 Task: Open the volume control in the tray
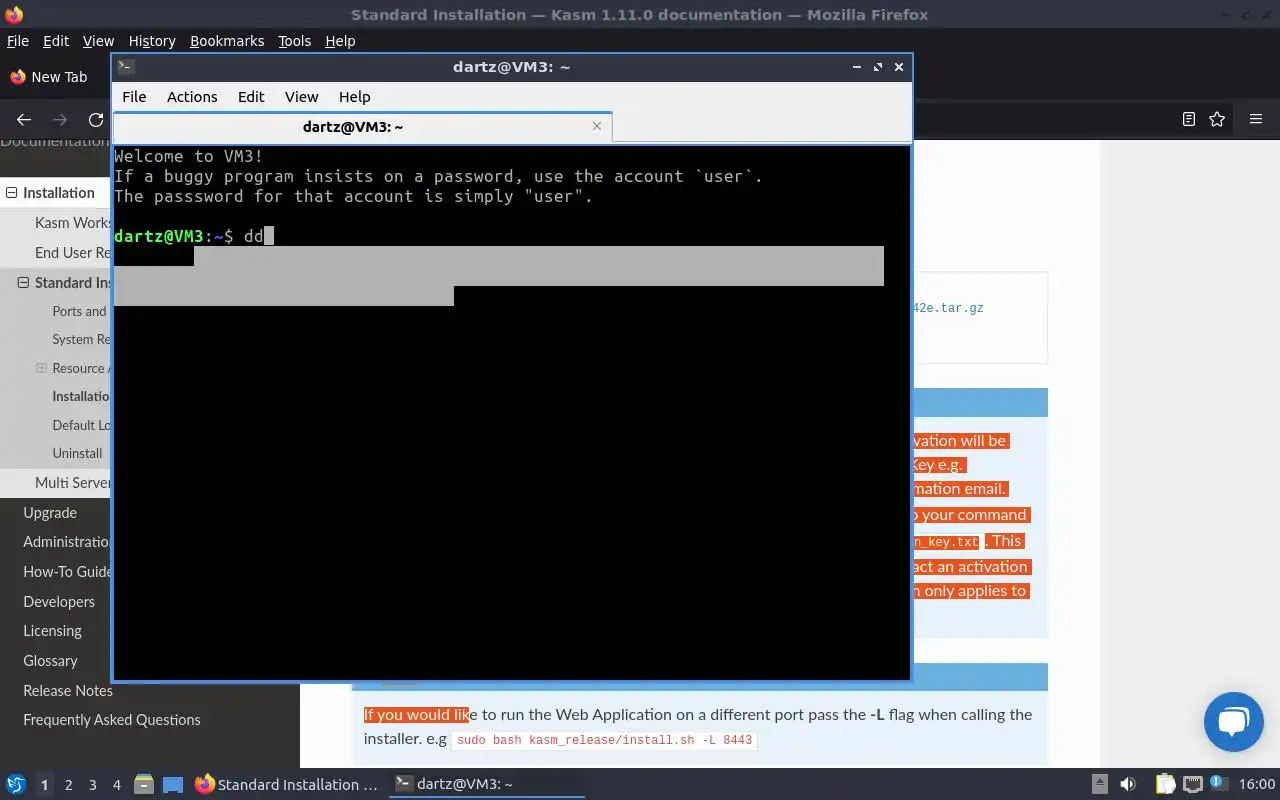click(x=1128, y=784)
